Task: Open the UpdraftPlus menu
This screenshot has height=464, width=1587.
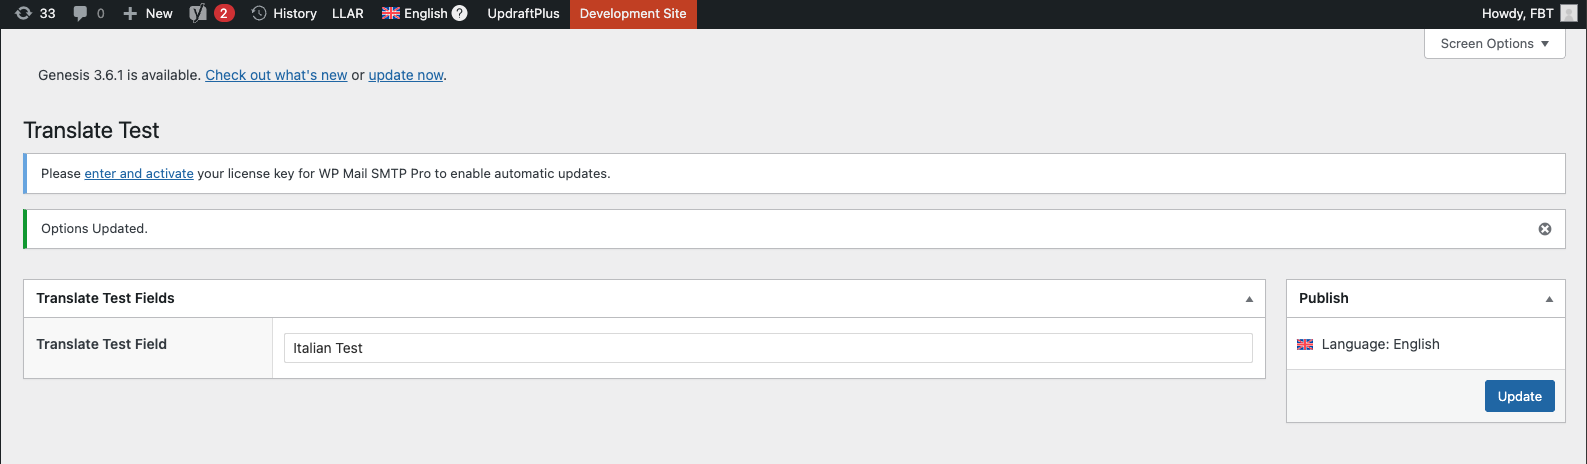Action: pos(523,14)
